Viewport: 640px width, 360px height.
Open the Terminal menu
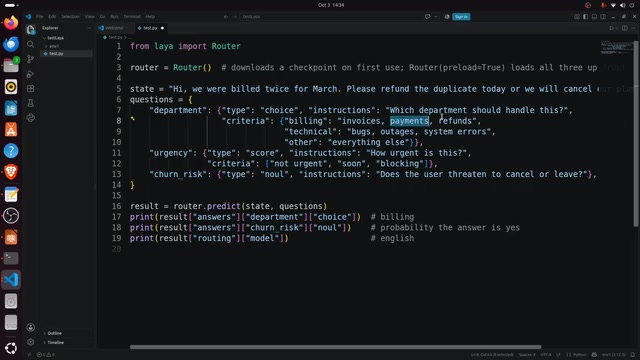[132, 17]
